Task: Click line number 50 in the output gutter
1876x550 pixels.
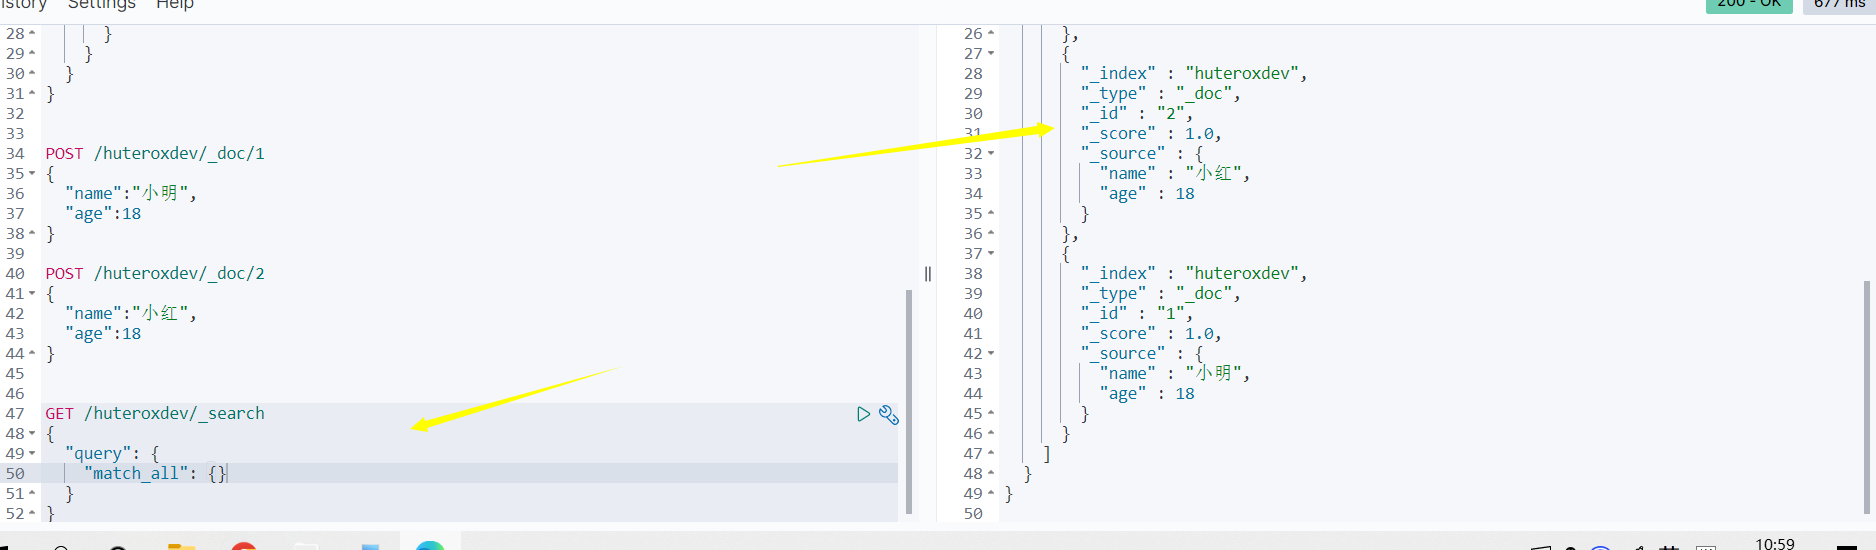Action: click(973, 514)
